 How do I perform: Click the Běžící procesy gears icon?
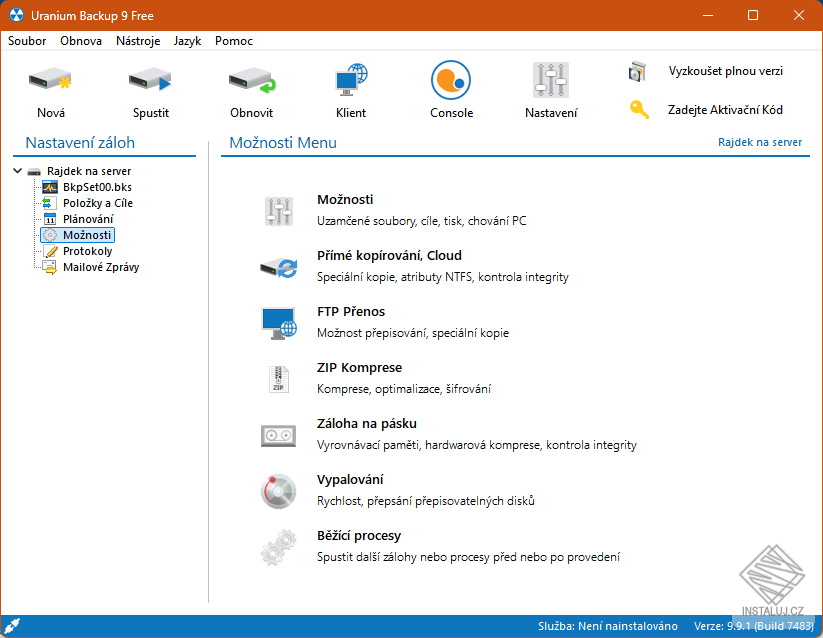279,547
